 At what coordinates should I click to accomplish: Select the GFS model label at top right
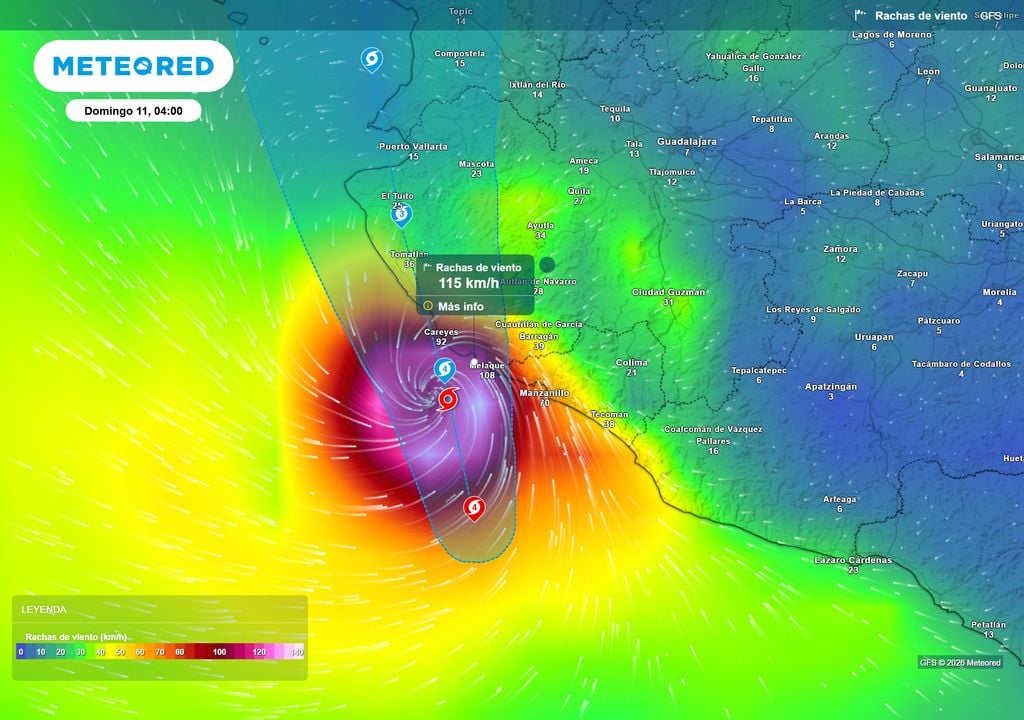pos(991,16)
